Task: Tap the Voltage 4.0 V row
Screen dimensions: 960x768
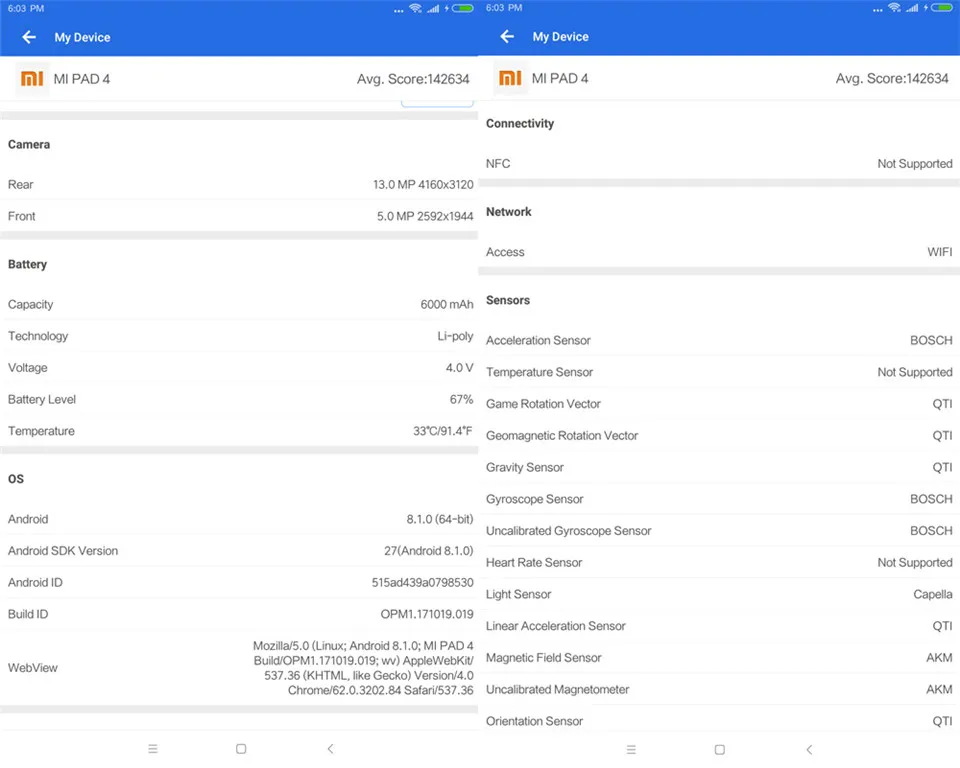Action: click(x=239, y=367)
